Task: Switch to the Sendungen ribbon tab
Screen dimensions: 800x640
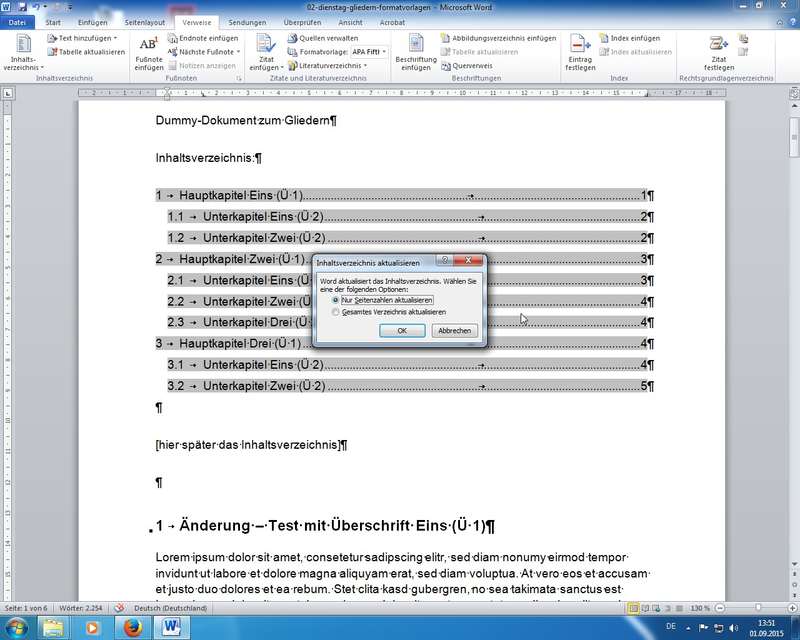Action: (247, 21)
